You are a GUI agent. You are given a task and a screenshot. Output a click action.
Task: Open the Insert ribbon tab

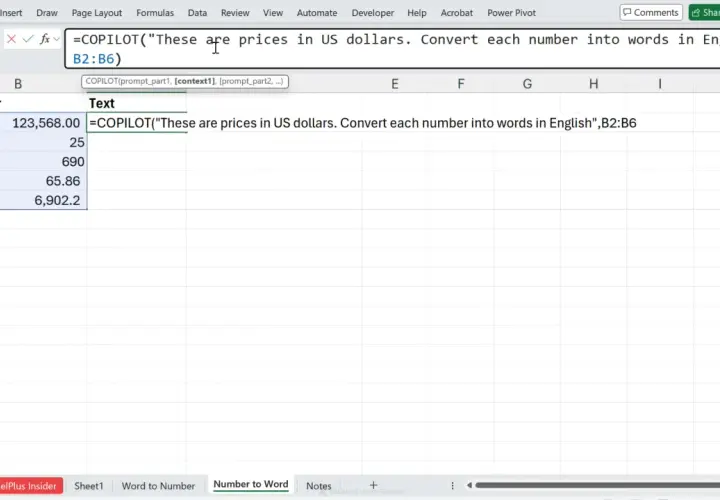coord(11,13)
